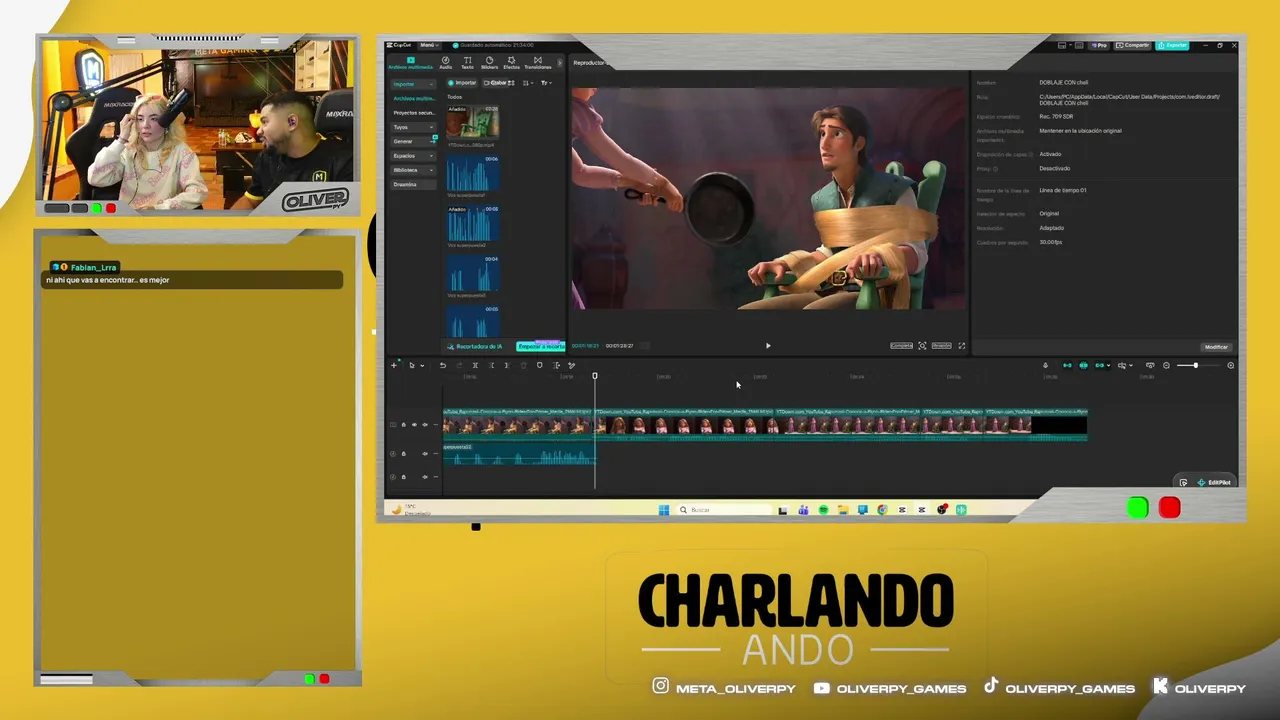Toggle clip linkage on timeline
The height and width of the screenshot is (720, 1280).
(1100, 365)
